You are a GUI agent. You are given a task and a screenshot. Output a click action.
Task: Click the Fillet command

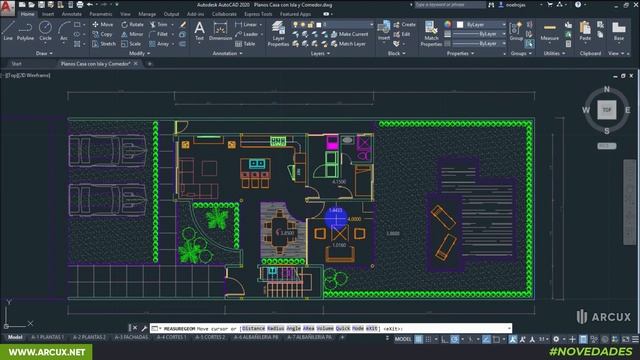tap(158, 34)
